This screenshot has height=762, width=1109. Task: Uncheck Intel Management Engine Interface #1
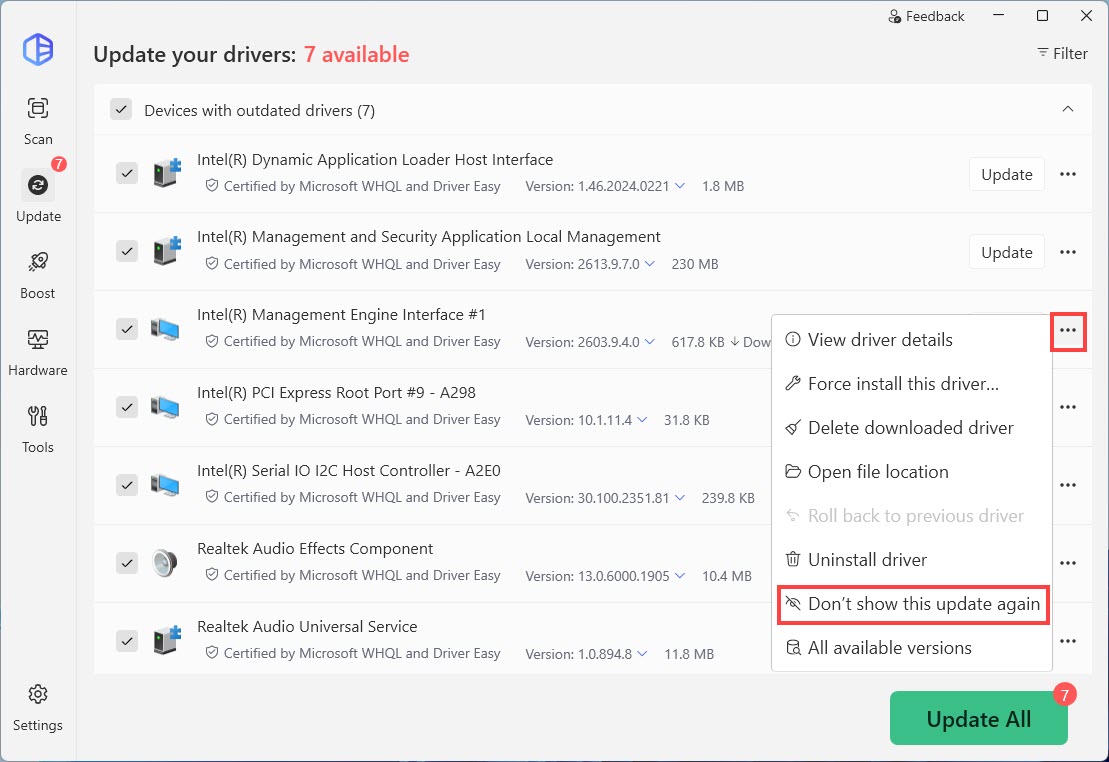[127, 329]
